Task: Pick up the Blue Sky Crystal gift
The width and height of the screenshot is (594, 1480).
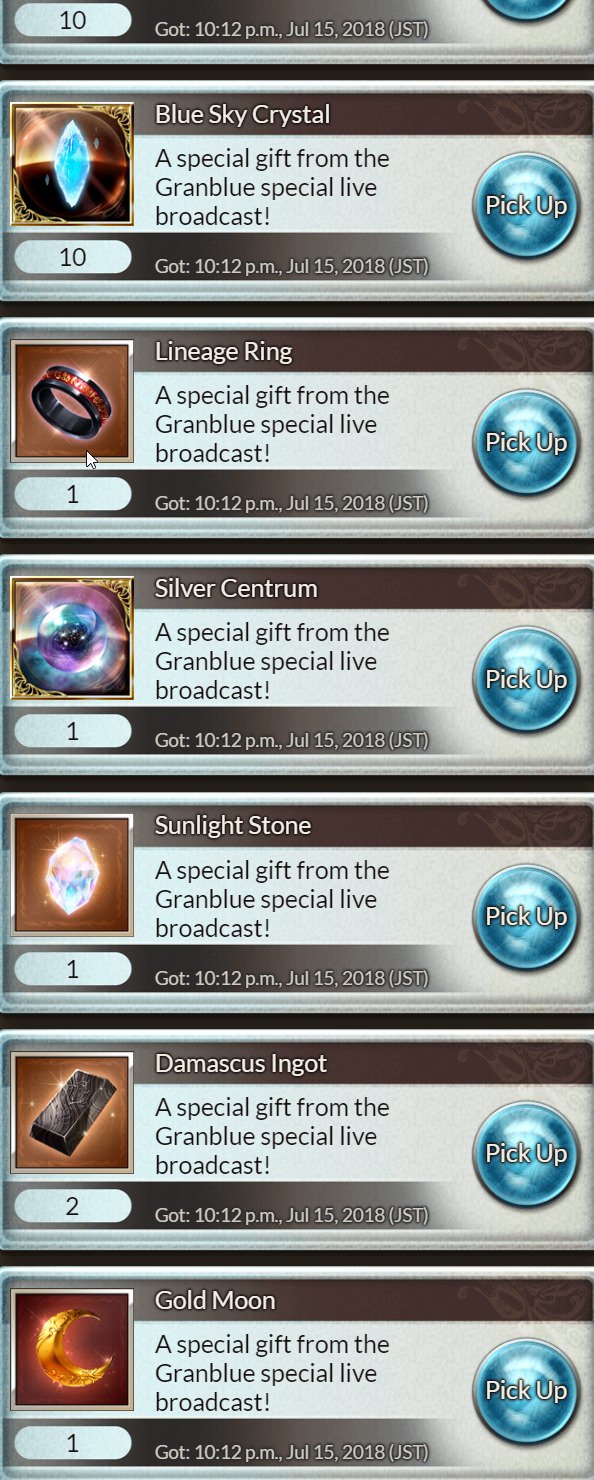Action: tap(526, 205)
